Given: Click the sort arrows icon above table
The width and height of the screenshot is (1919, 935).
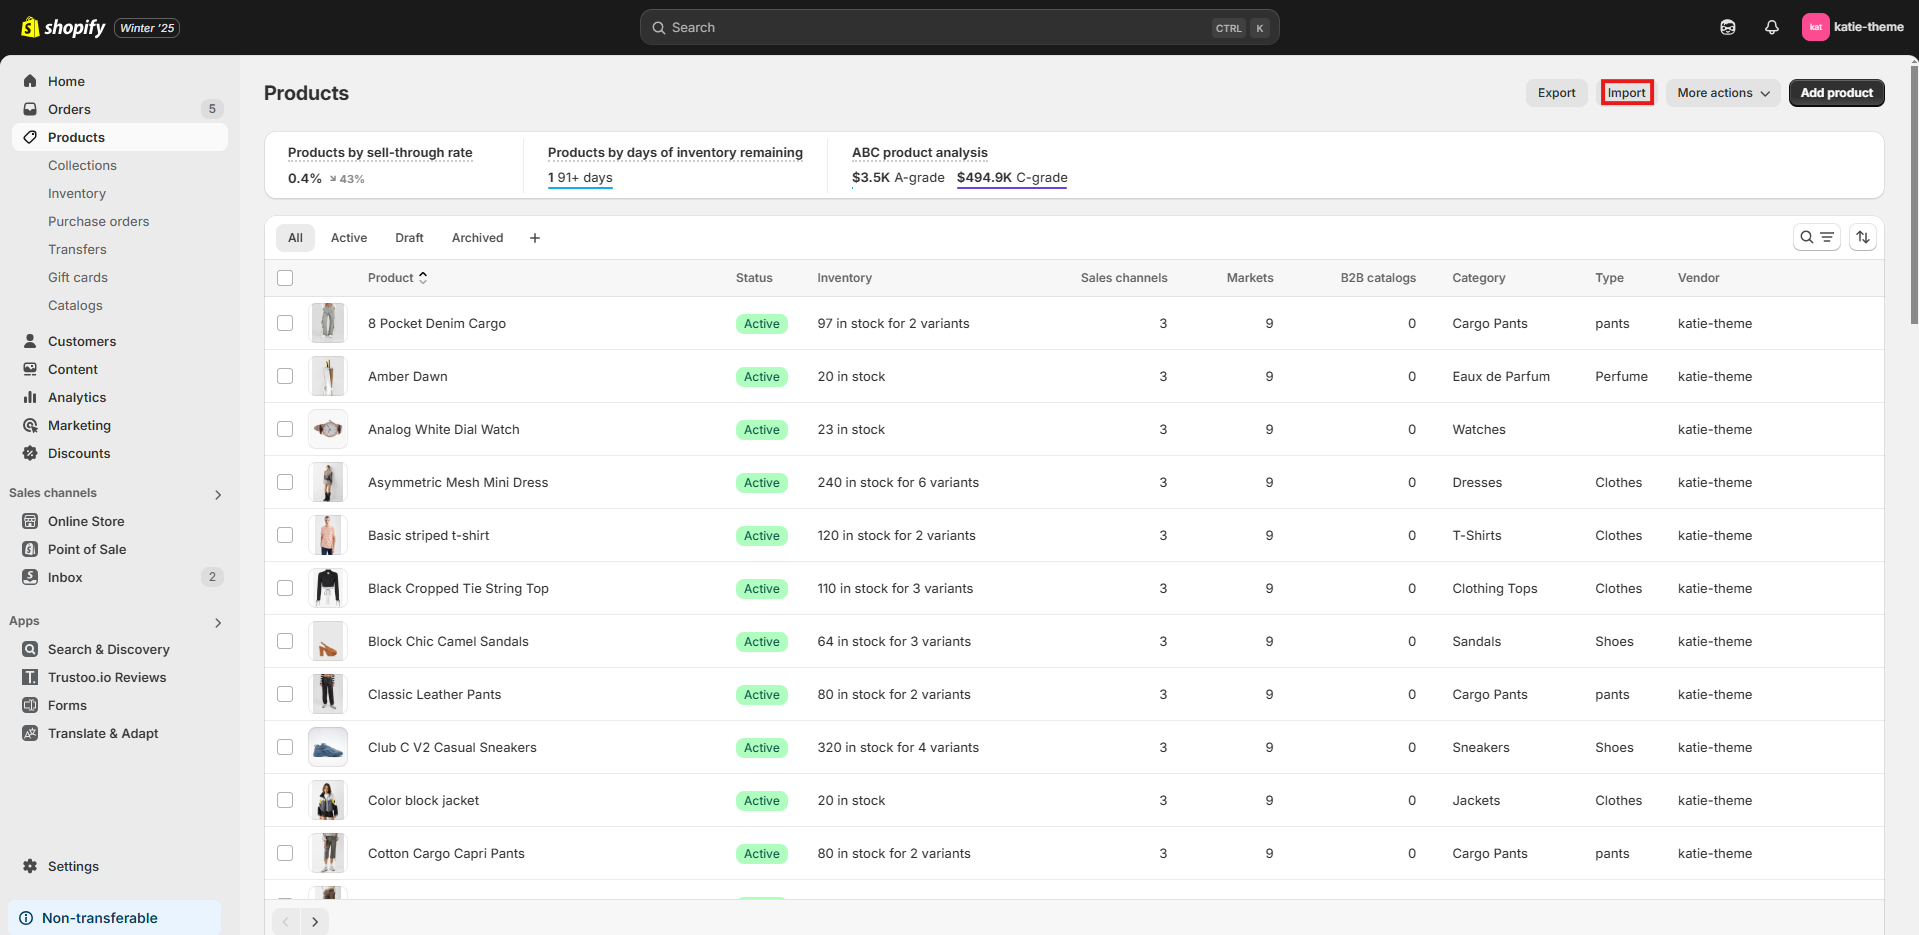Looking at the screenshot, I should 1862,237.
